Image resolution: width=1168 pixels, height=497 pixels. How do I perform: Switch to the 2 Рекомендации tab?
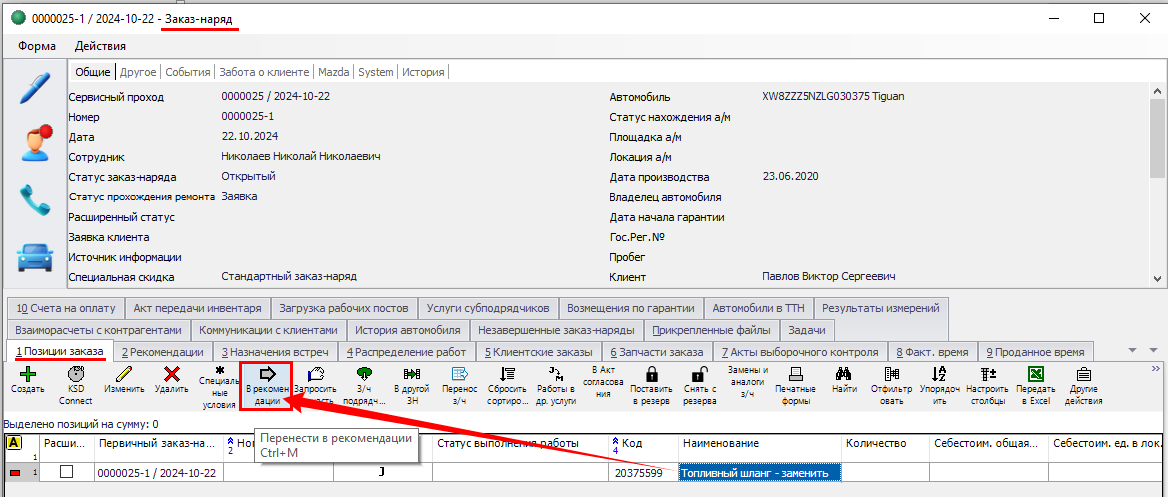pos(162,352)
